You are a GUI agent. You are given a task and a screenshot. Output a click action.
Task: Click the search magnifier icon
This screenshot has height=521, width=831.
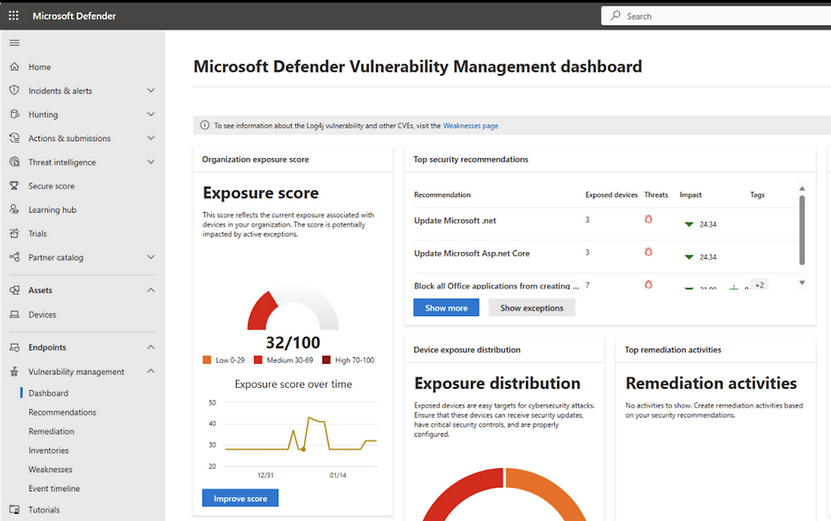pos(615,15)
